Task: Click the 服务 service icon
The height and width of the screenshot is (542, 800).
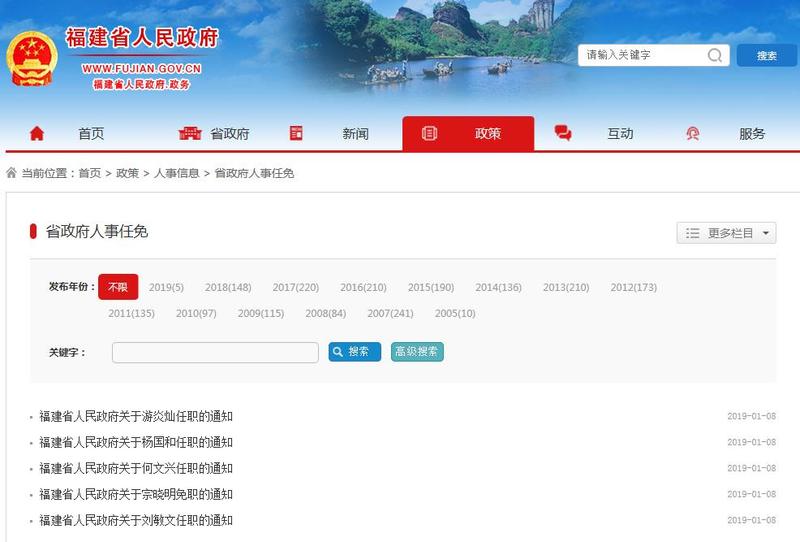Action: 692,134
